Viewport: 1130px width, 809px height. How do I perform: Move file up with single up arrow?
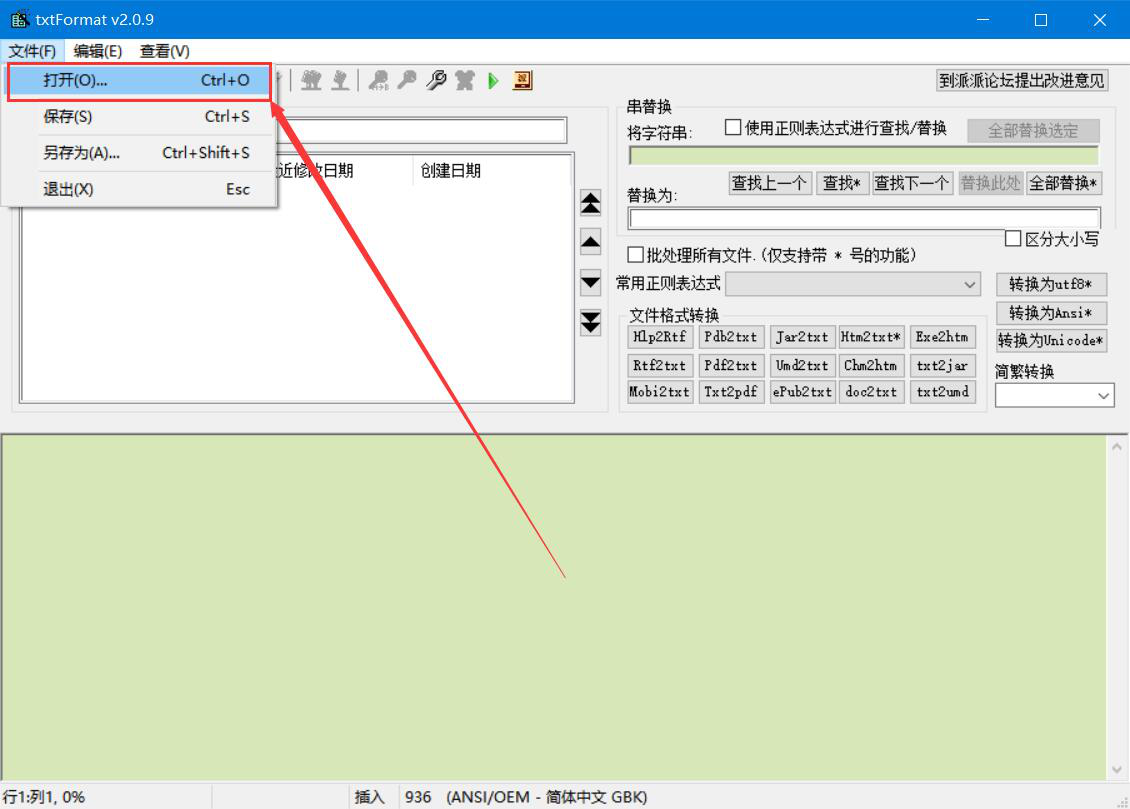[x=590, y=243]
